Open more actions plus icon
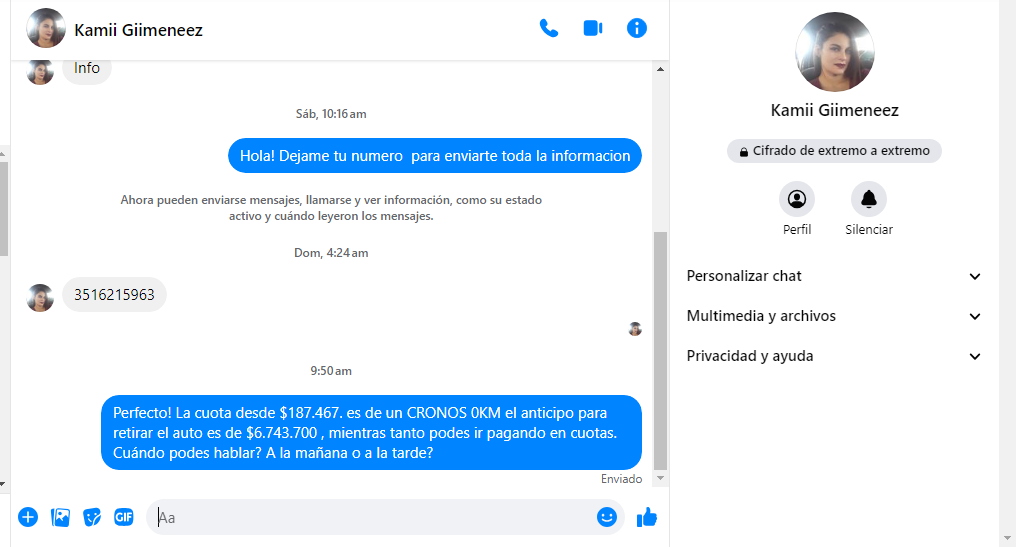1016x547 pixels. coord(28,517)
